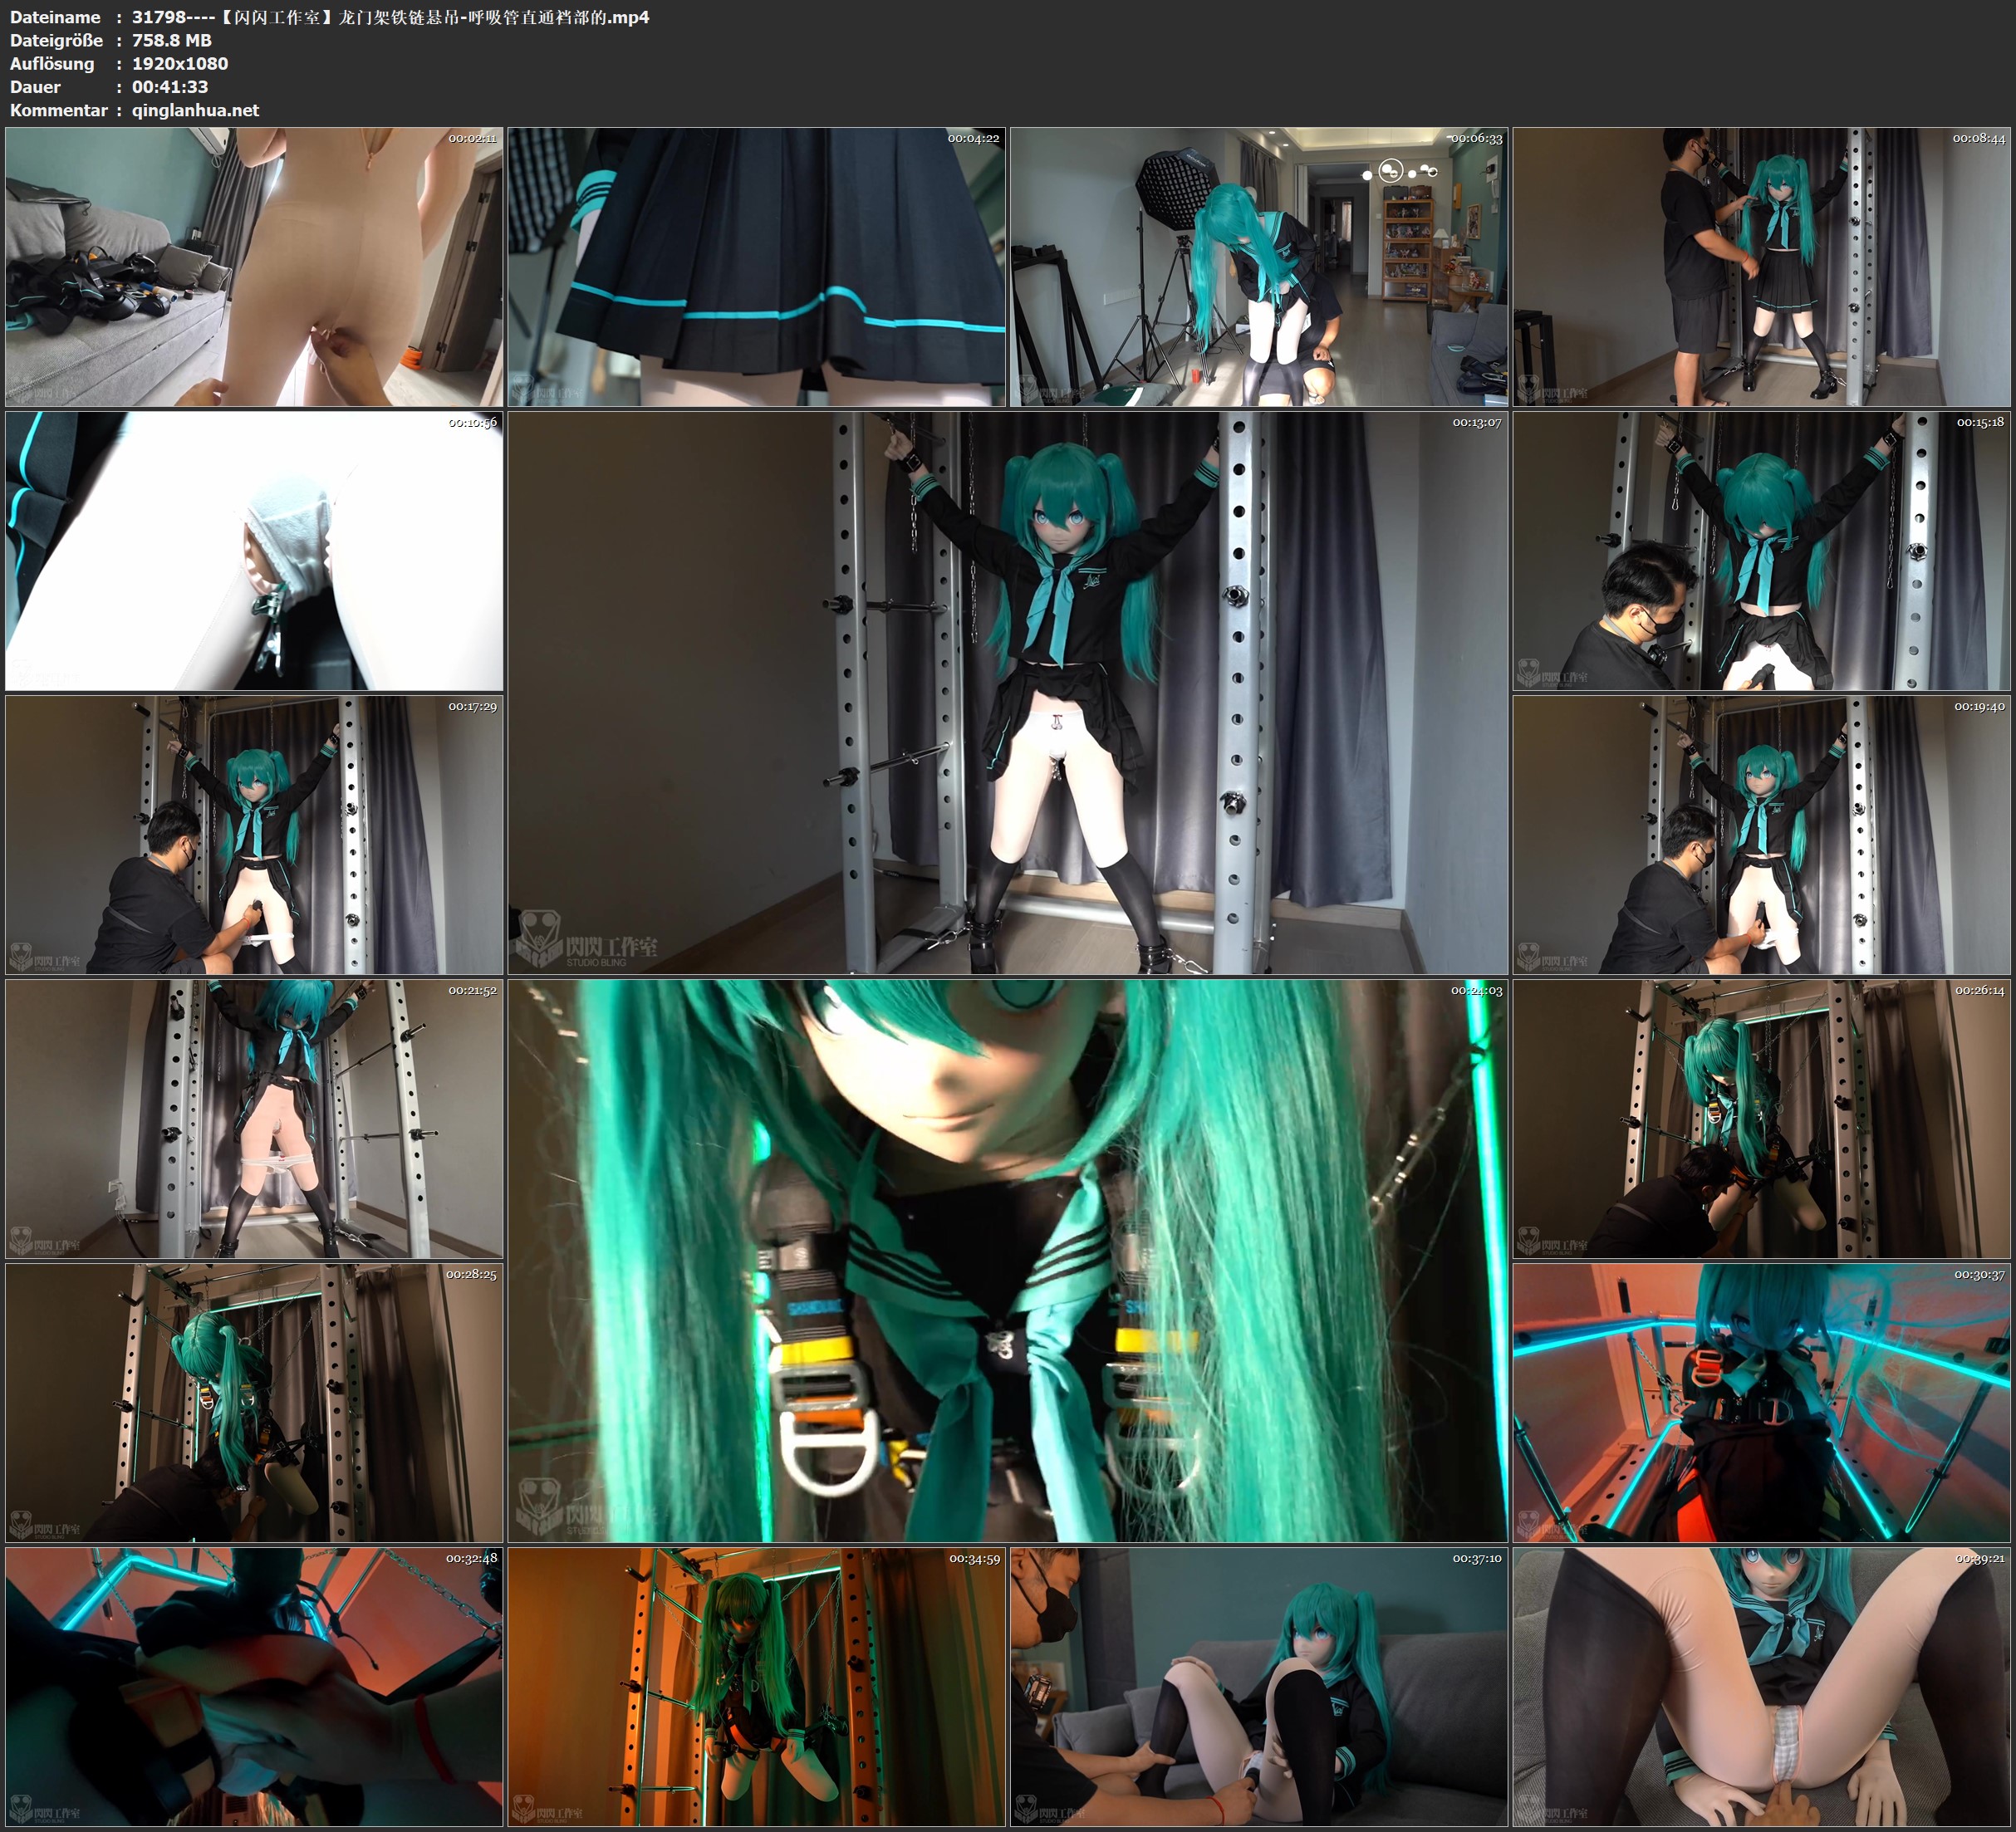The height and width of the screenshot is (1832, 2016).
Task: Click the orange-lit frame 00:34:59
Action: (756, 1687)
